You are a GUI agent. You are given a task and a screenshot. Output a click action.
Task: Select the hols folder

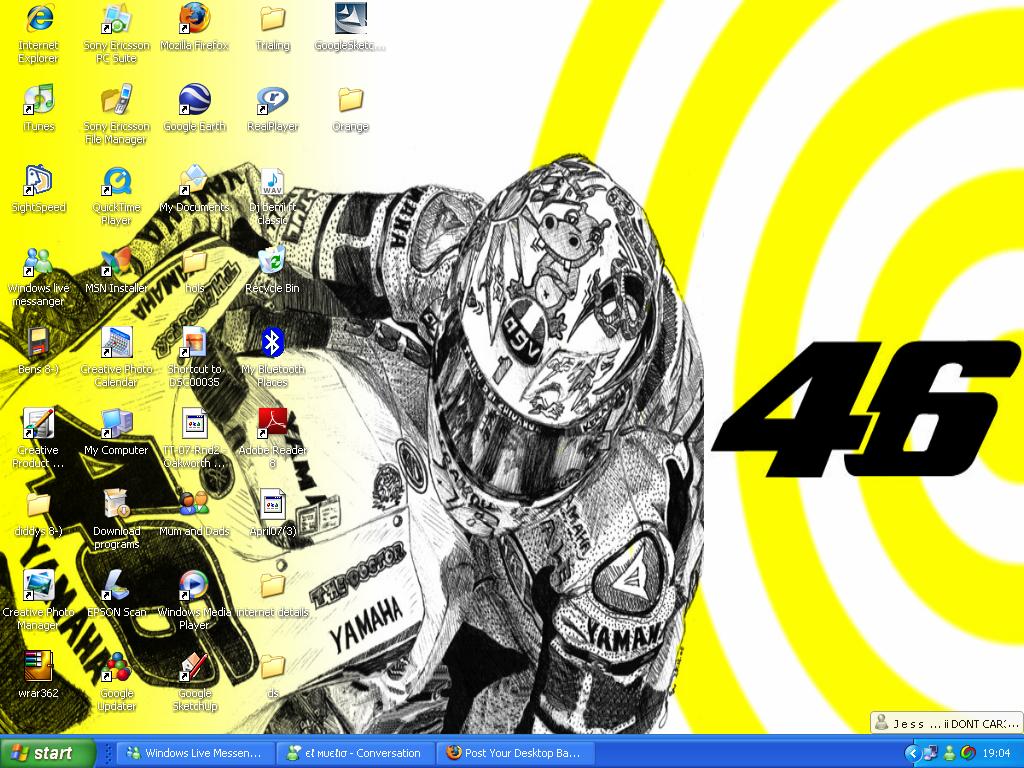pos(195,263)
